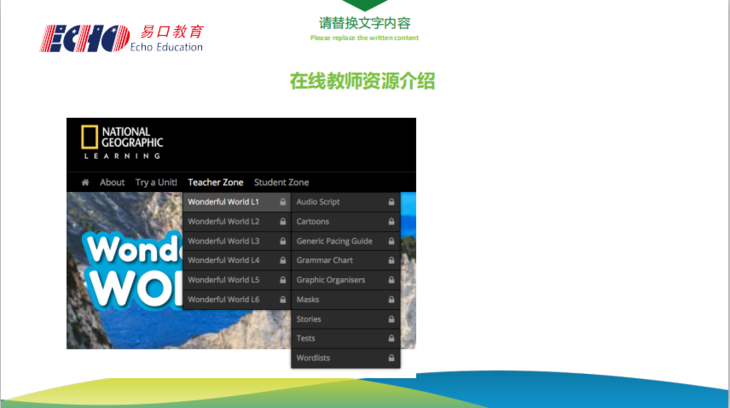Select the 在线教师资源介绍 slide heading
This screenshot has height=408, width=730.
(x=363, y=81)
